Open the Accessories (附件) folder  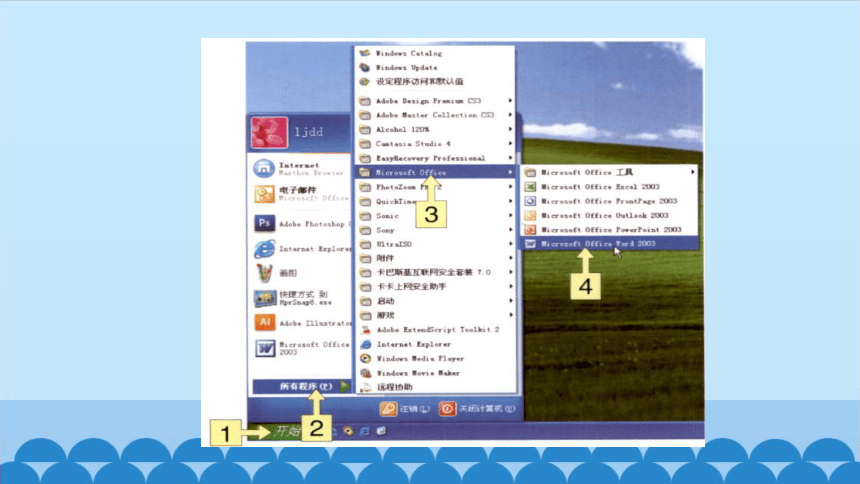pyautogui.click(x=435, y=258)
